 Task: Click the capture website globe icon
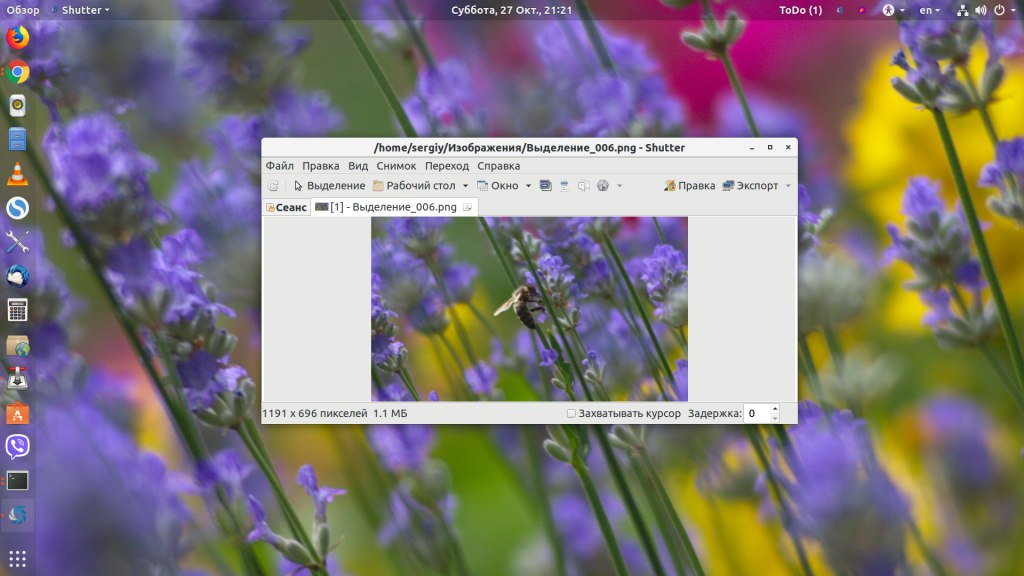[603, 186]
